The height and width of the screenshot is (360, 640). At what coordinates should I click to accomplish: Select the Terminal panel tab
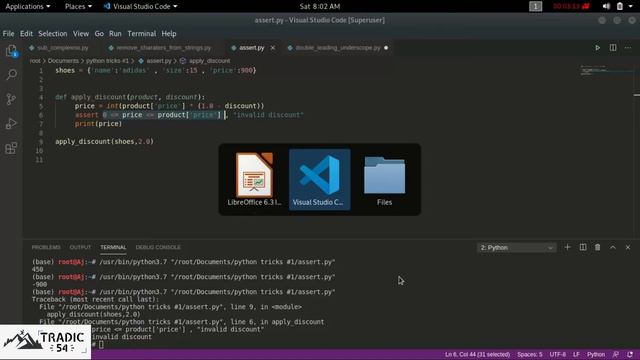pyautogui.click(x=113, y=247)
